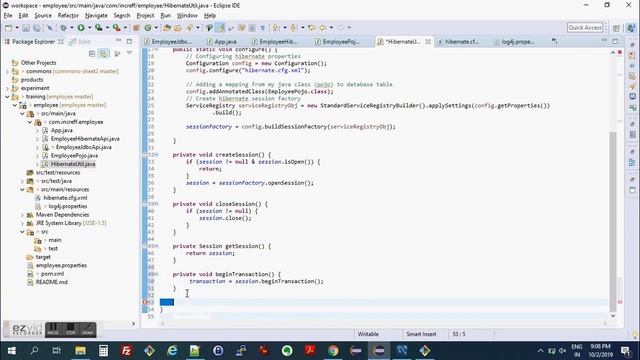This screenshot has height=360, width=640.
Task: Toggle the highlighted editor toolbar button
Action: point(220,28)
